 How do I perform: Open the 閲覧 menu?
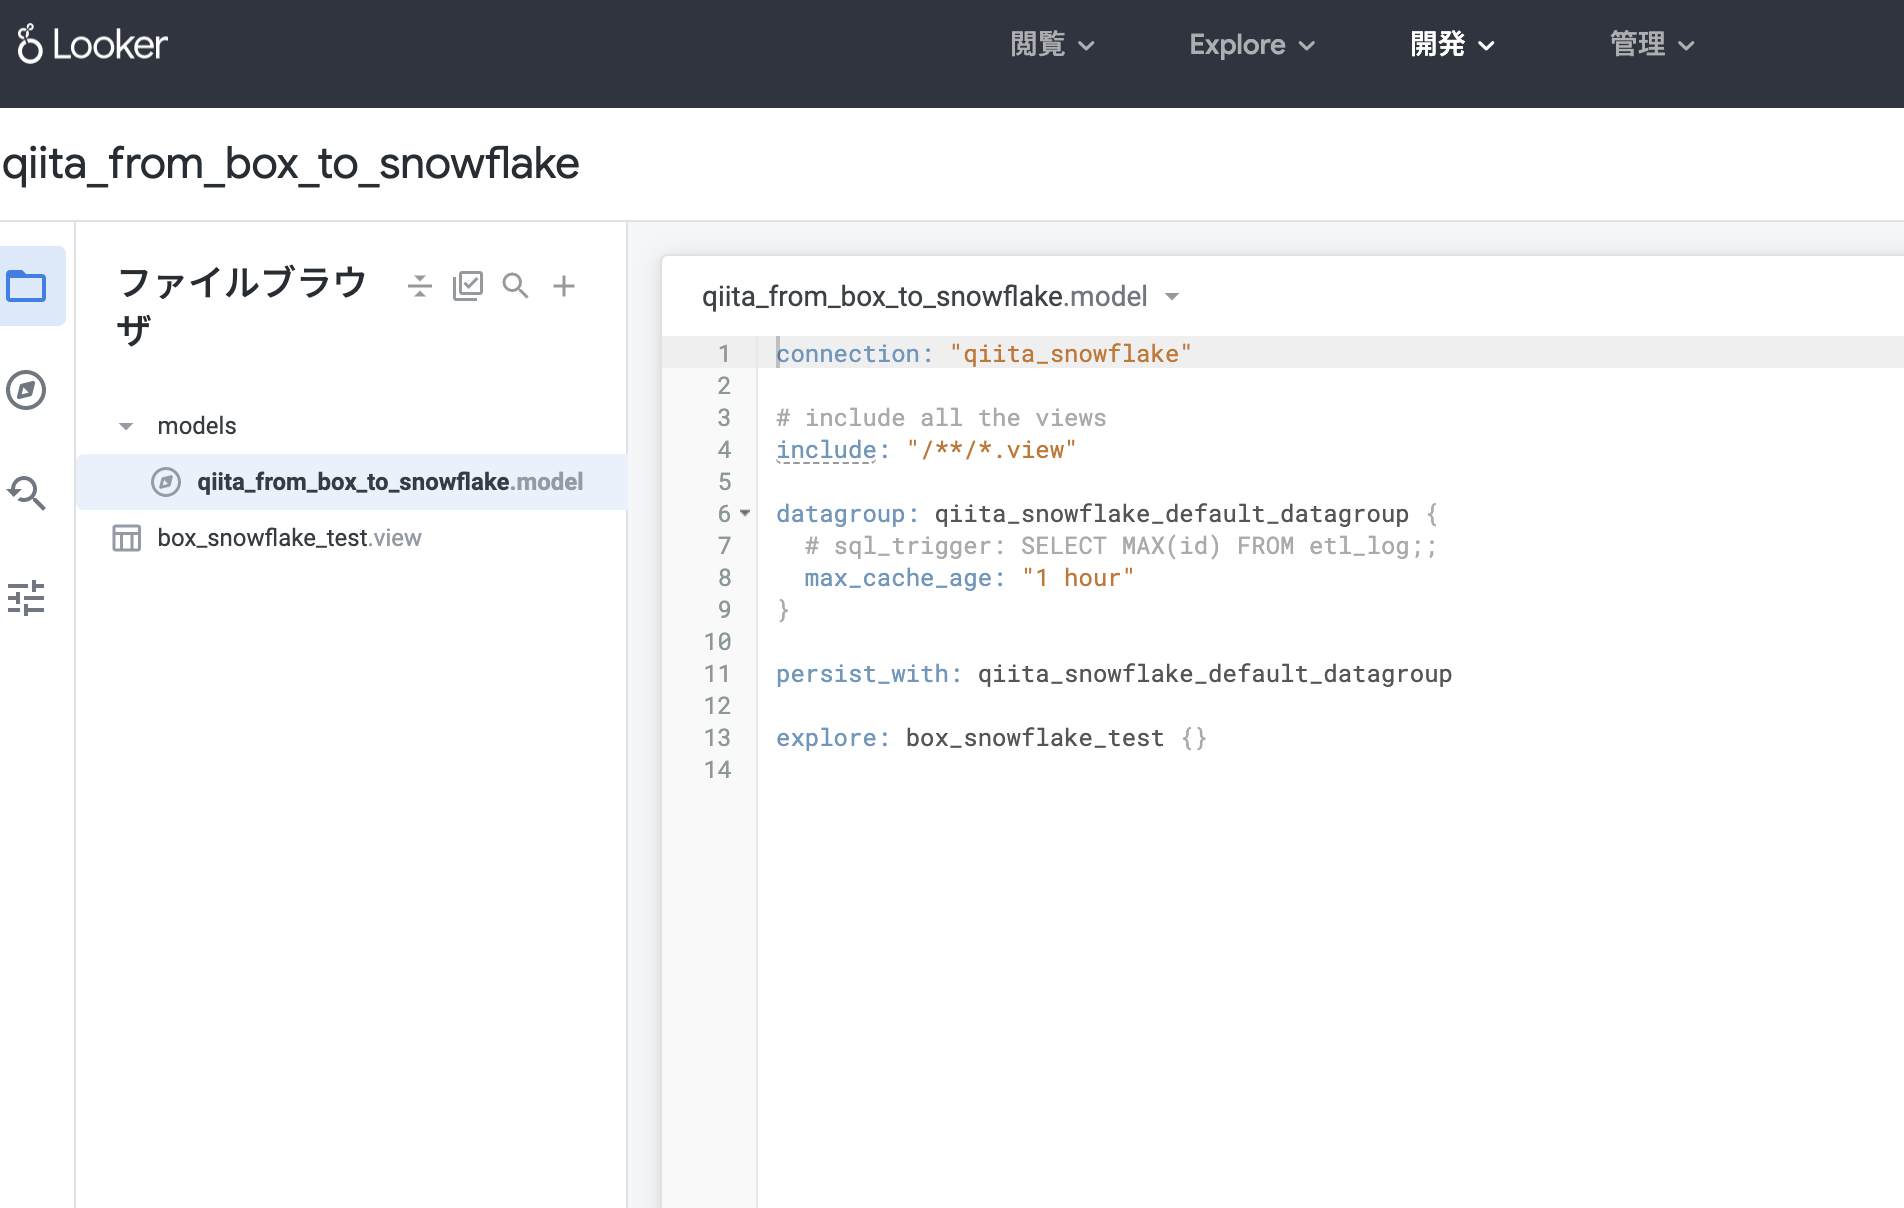(x=1053, y=44)
